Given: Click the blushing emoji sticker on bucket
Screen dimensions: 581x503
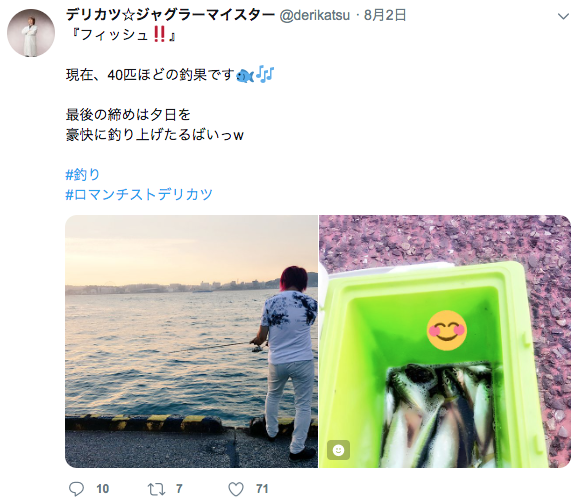Looking at the screenshot, I should 446,330.
